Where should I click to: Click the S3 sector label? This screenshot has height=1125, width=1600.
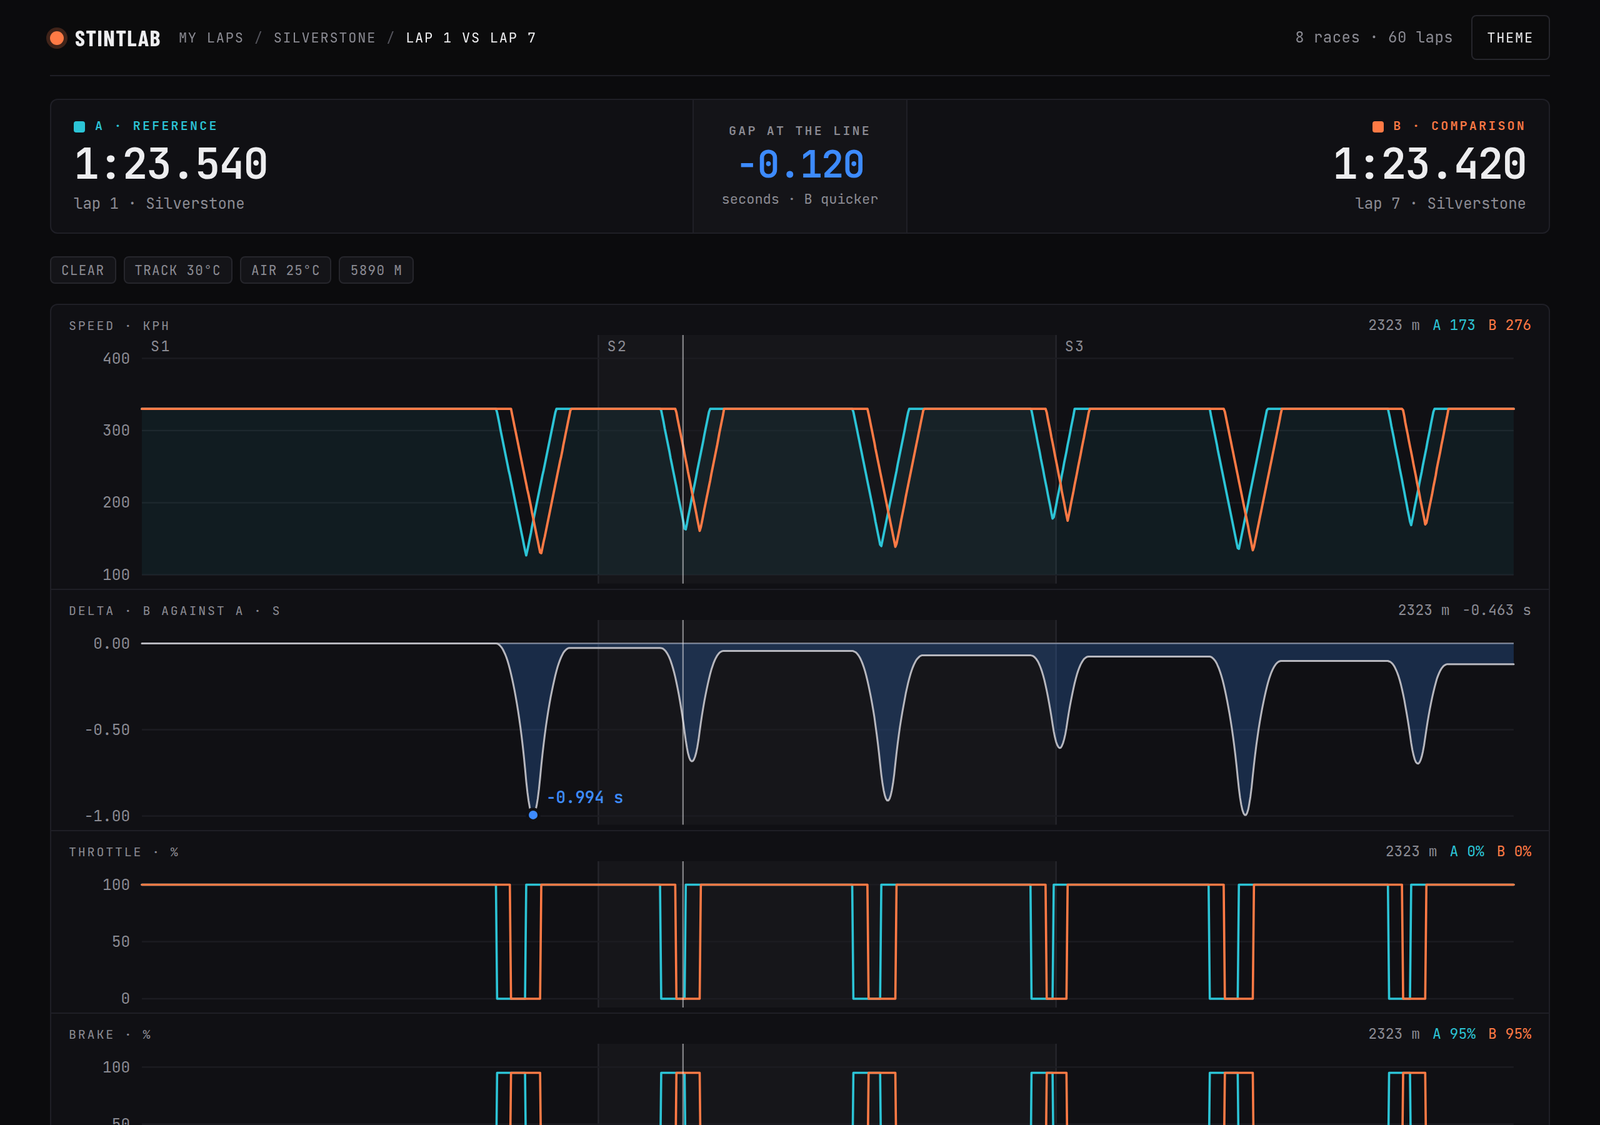coord(1074,346)
